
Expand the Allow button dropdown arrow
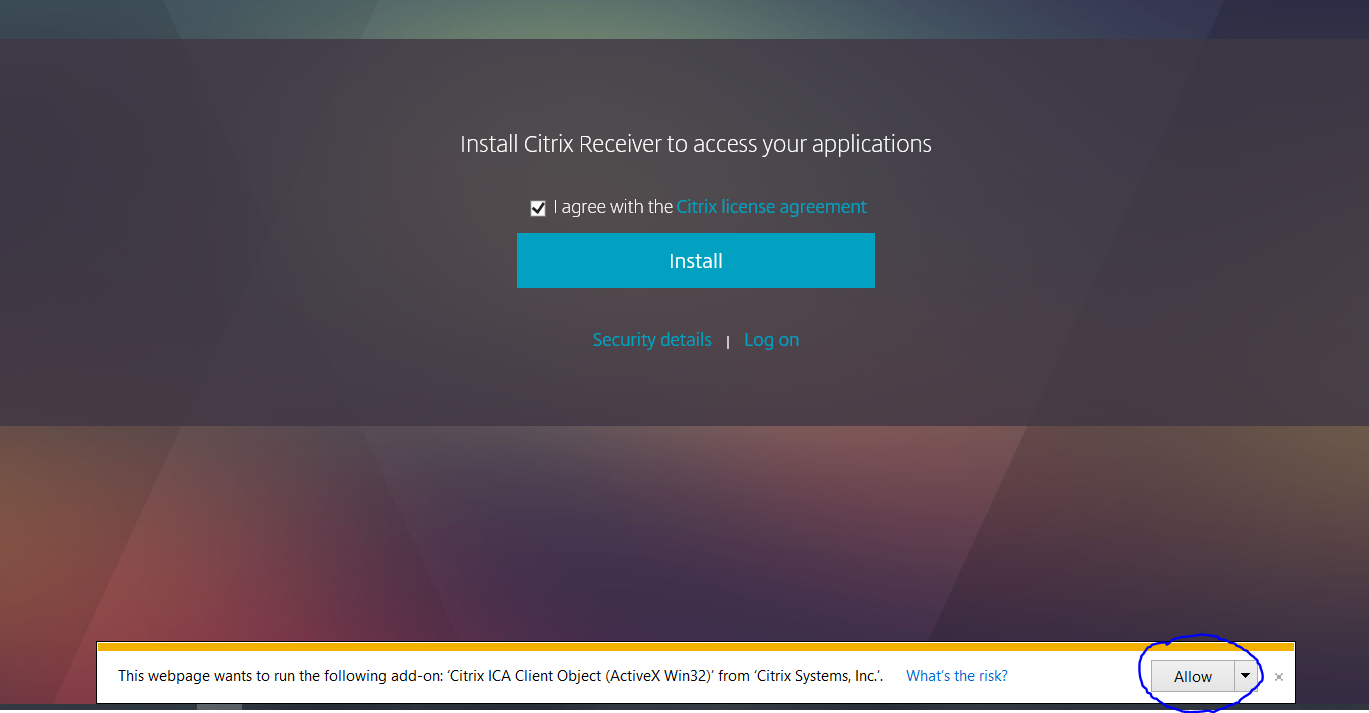1245,676
